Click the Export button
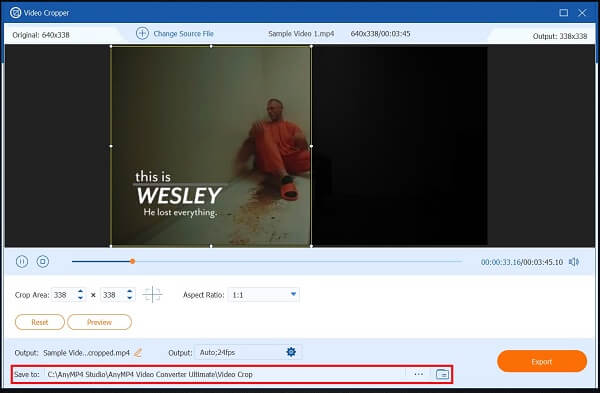 pos(542,361)
